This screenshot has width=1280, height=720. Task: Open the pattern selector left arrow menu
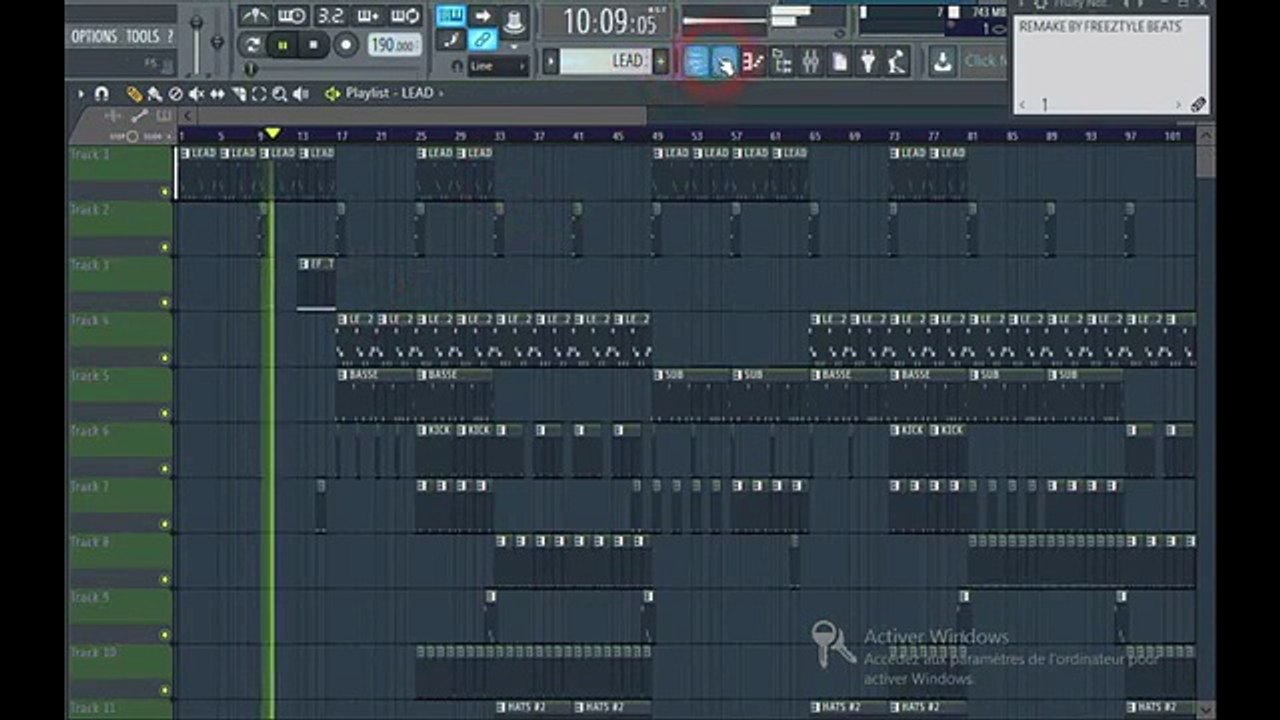click(550, 61)
